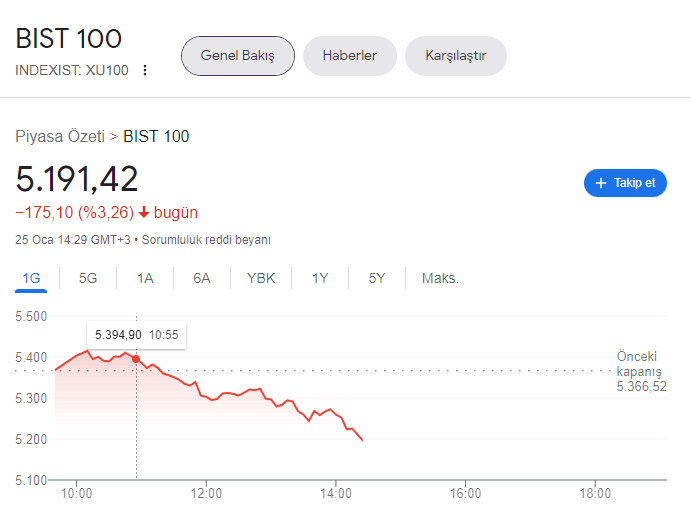691x516 pixels.
Task: Click the 5.394,90 price tooltip
Action: coord(137,335)
